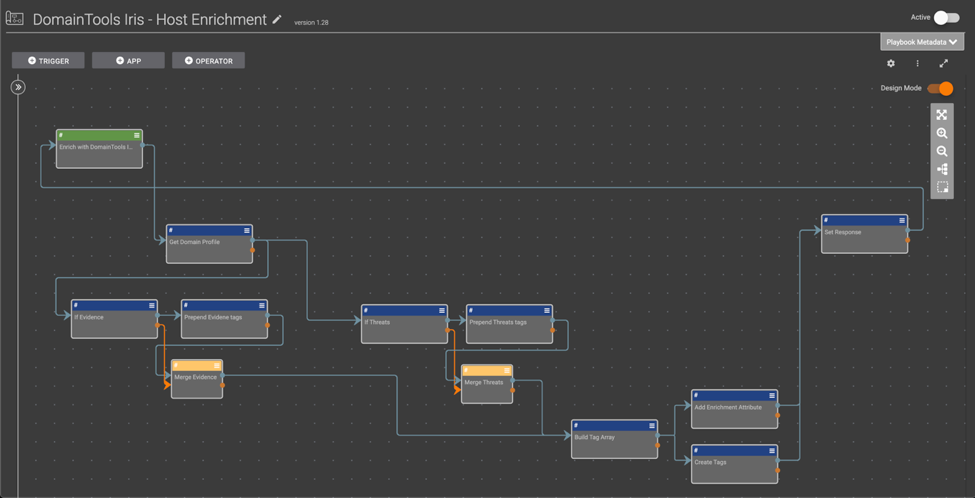Screen dimensions: 975x498
Task: Click orange failure connector on Get Domain Profile
Action: [252, 250]
